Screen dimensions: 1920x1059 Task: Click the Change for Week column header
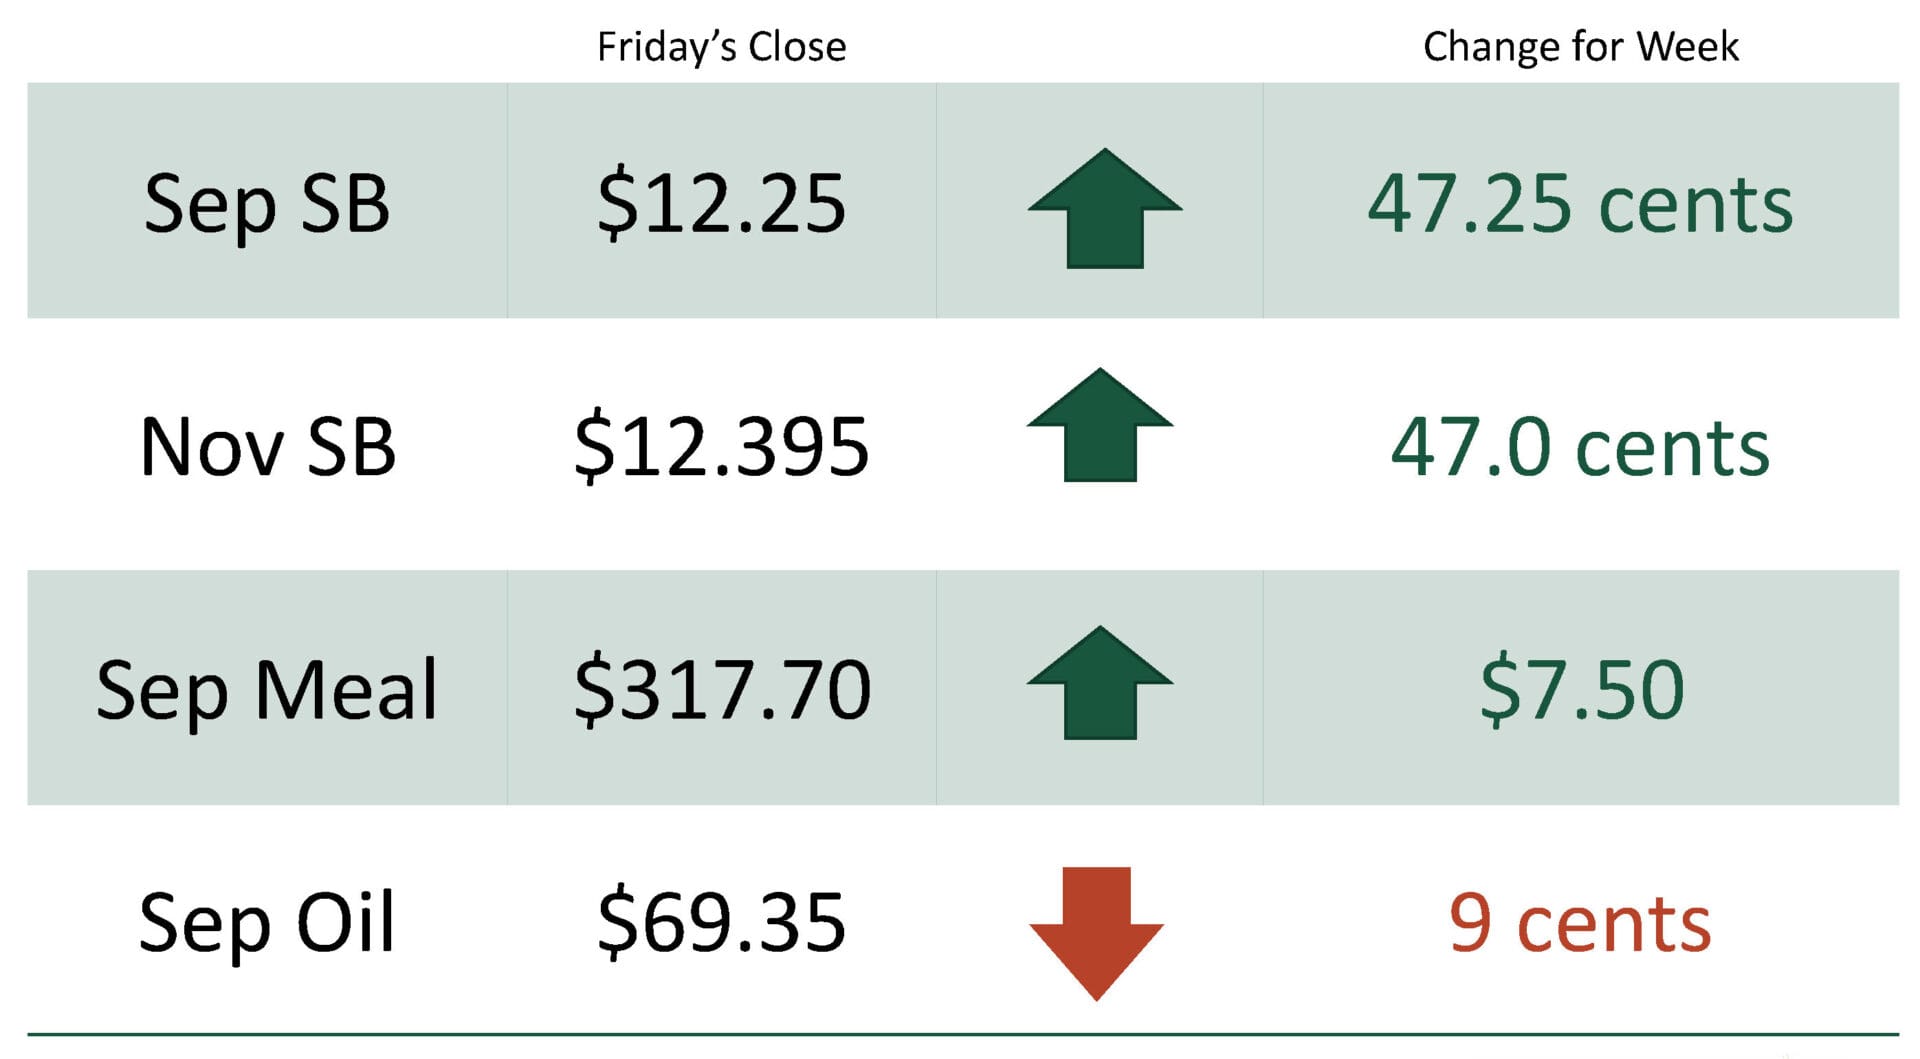[x=1581, y=47]
